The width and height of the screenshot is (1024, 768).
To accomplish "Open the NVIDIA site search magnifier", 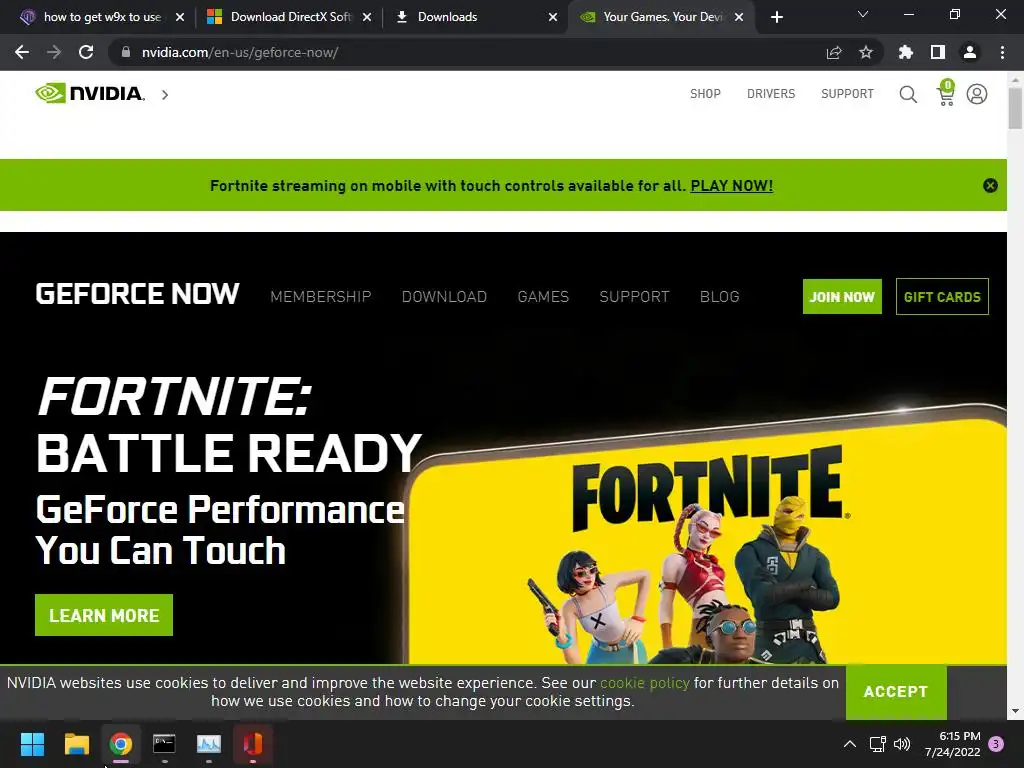I will (908, 94).
